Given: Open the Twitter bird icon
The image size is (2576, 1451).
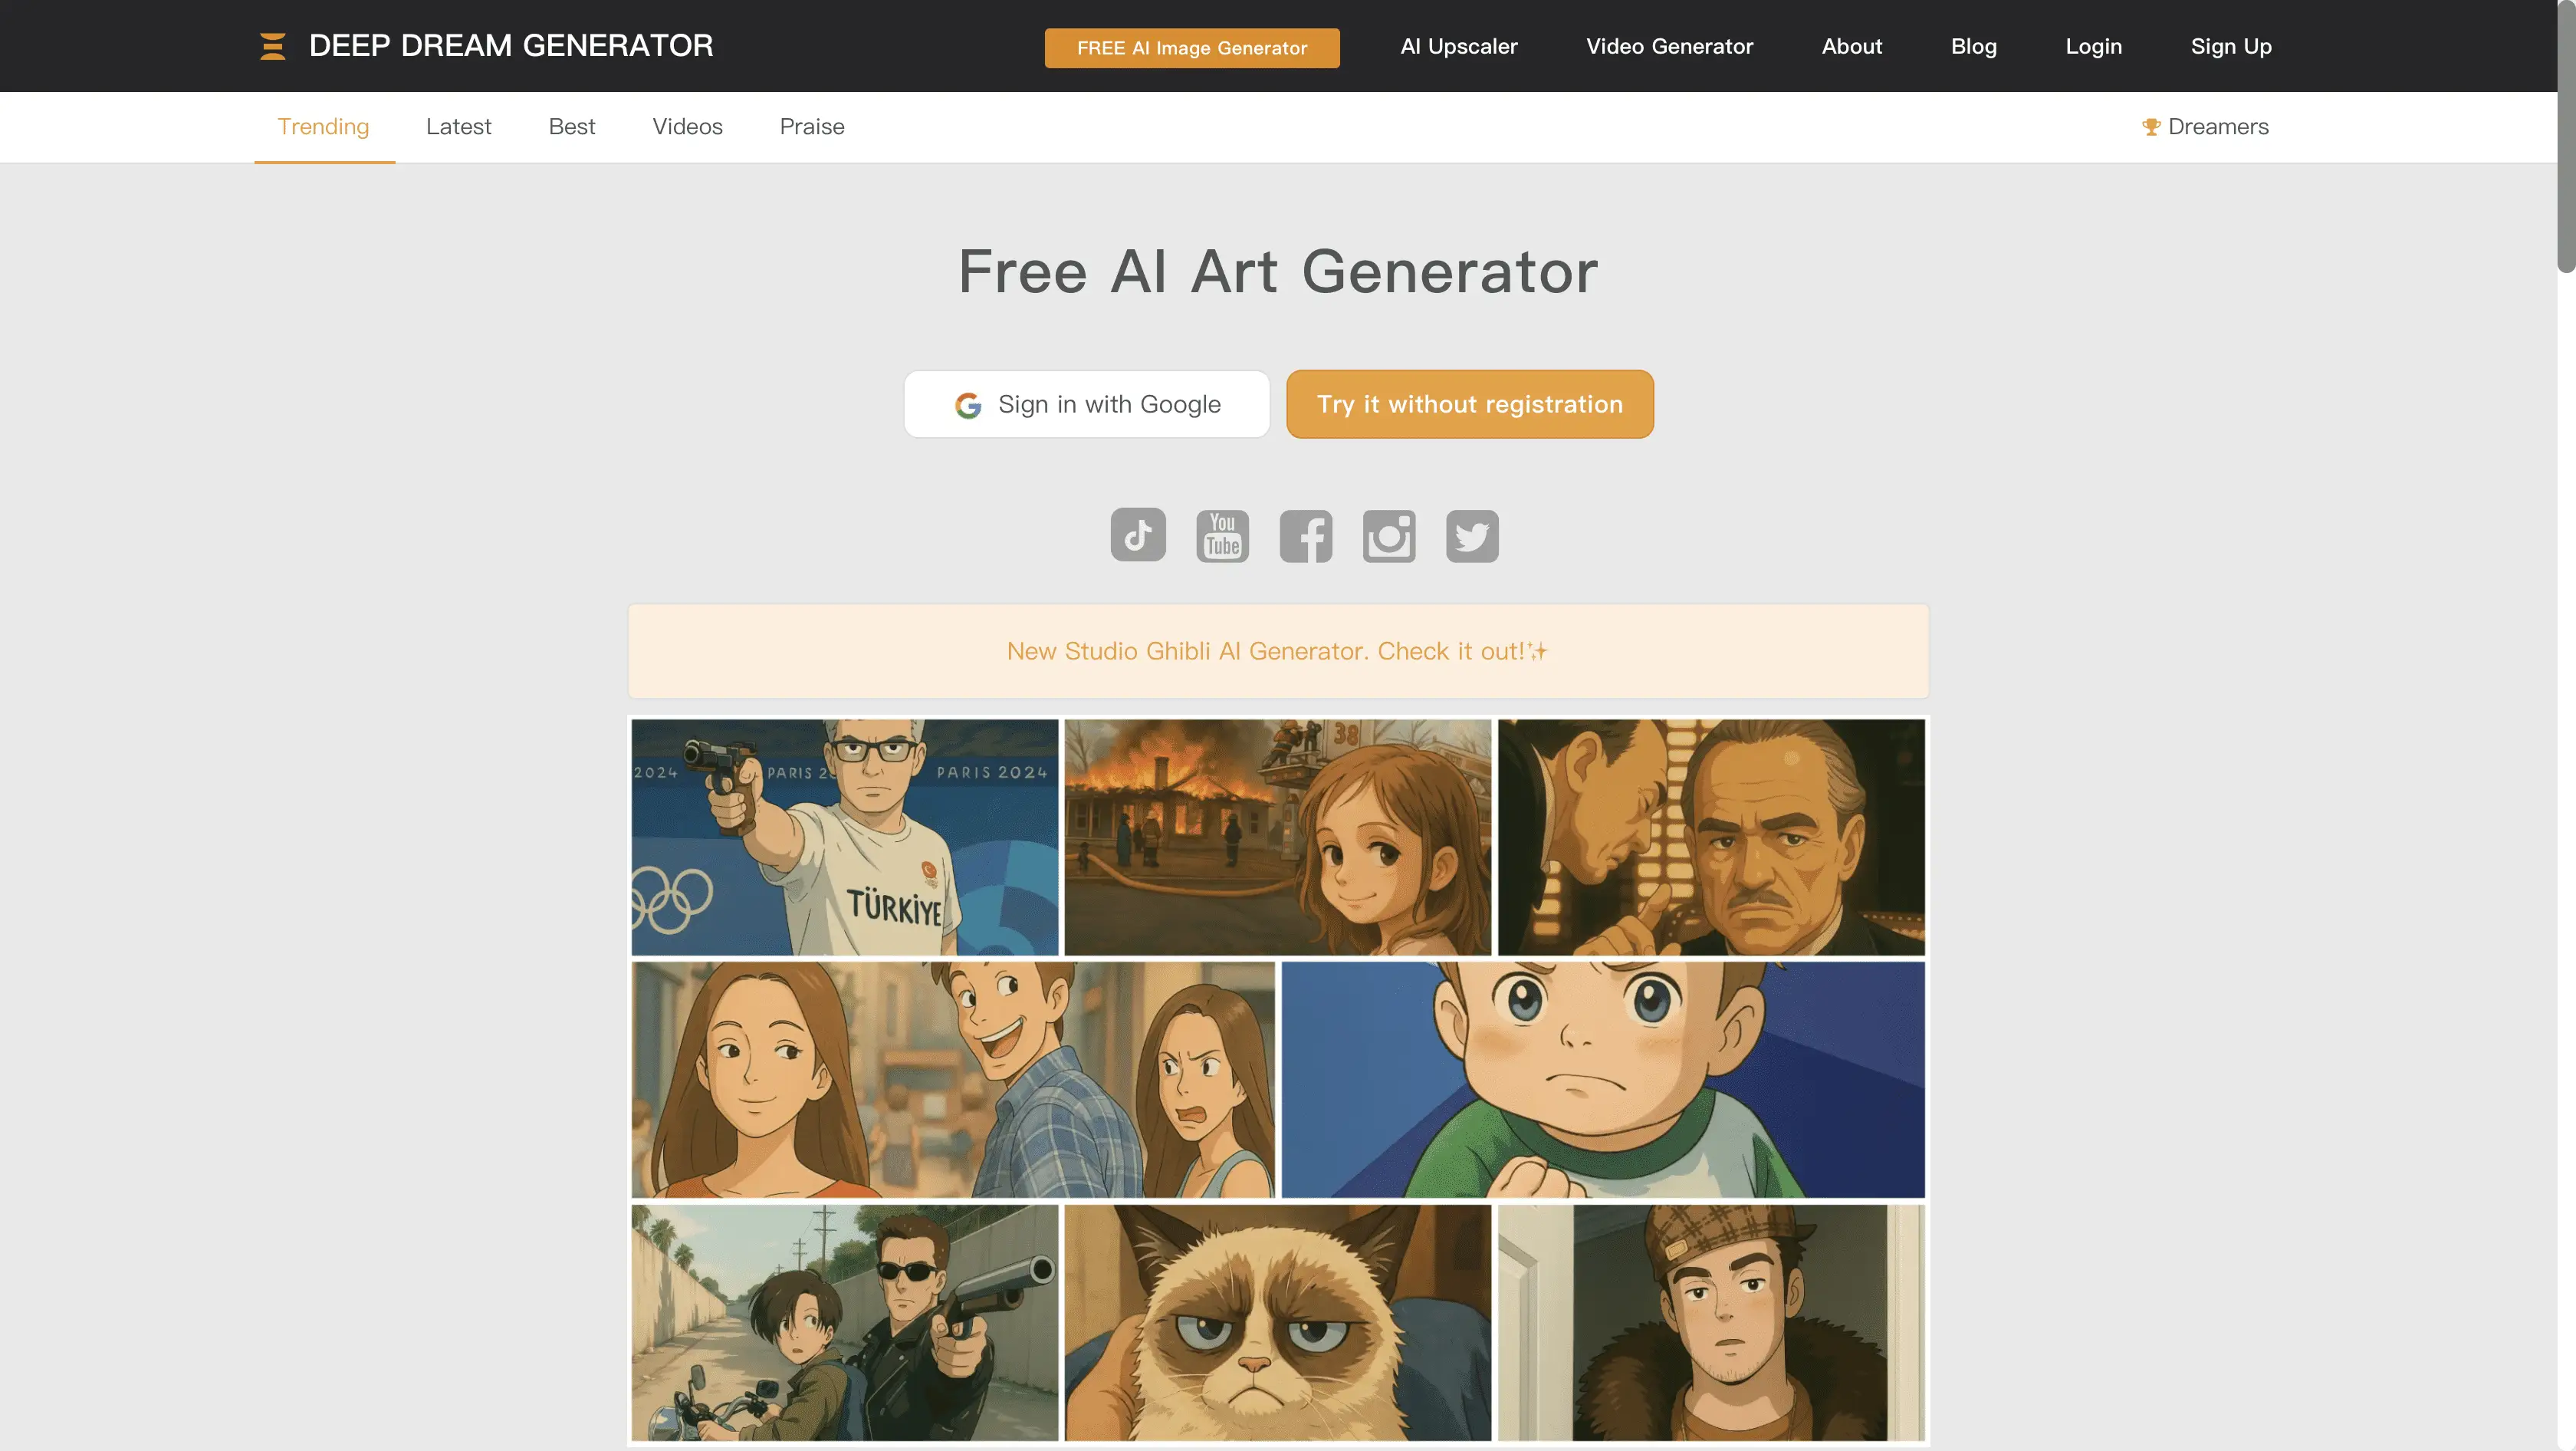Looking at the screenshot, I should (1472, 536).
